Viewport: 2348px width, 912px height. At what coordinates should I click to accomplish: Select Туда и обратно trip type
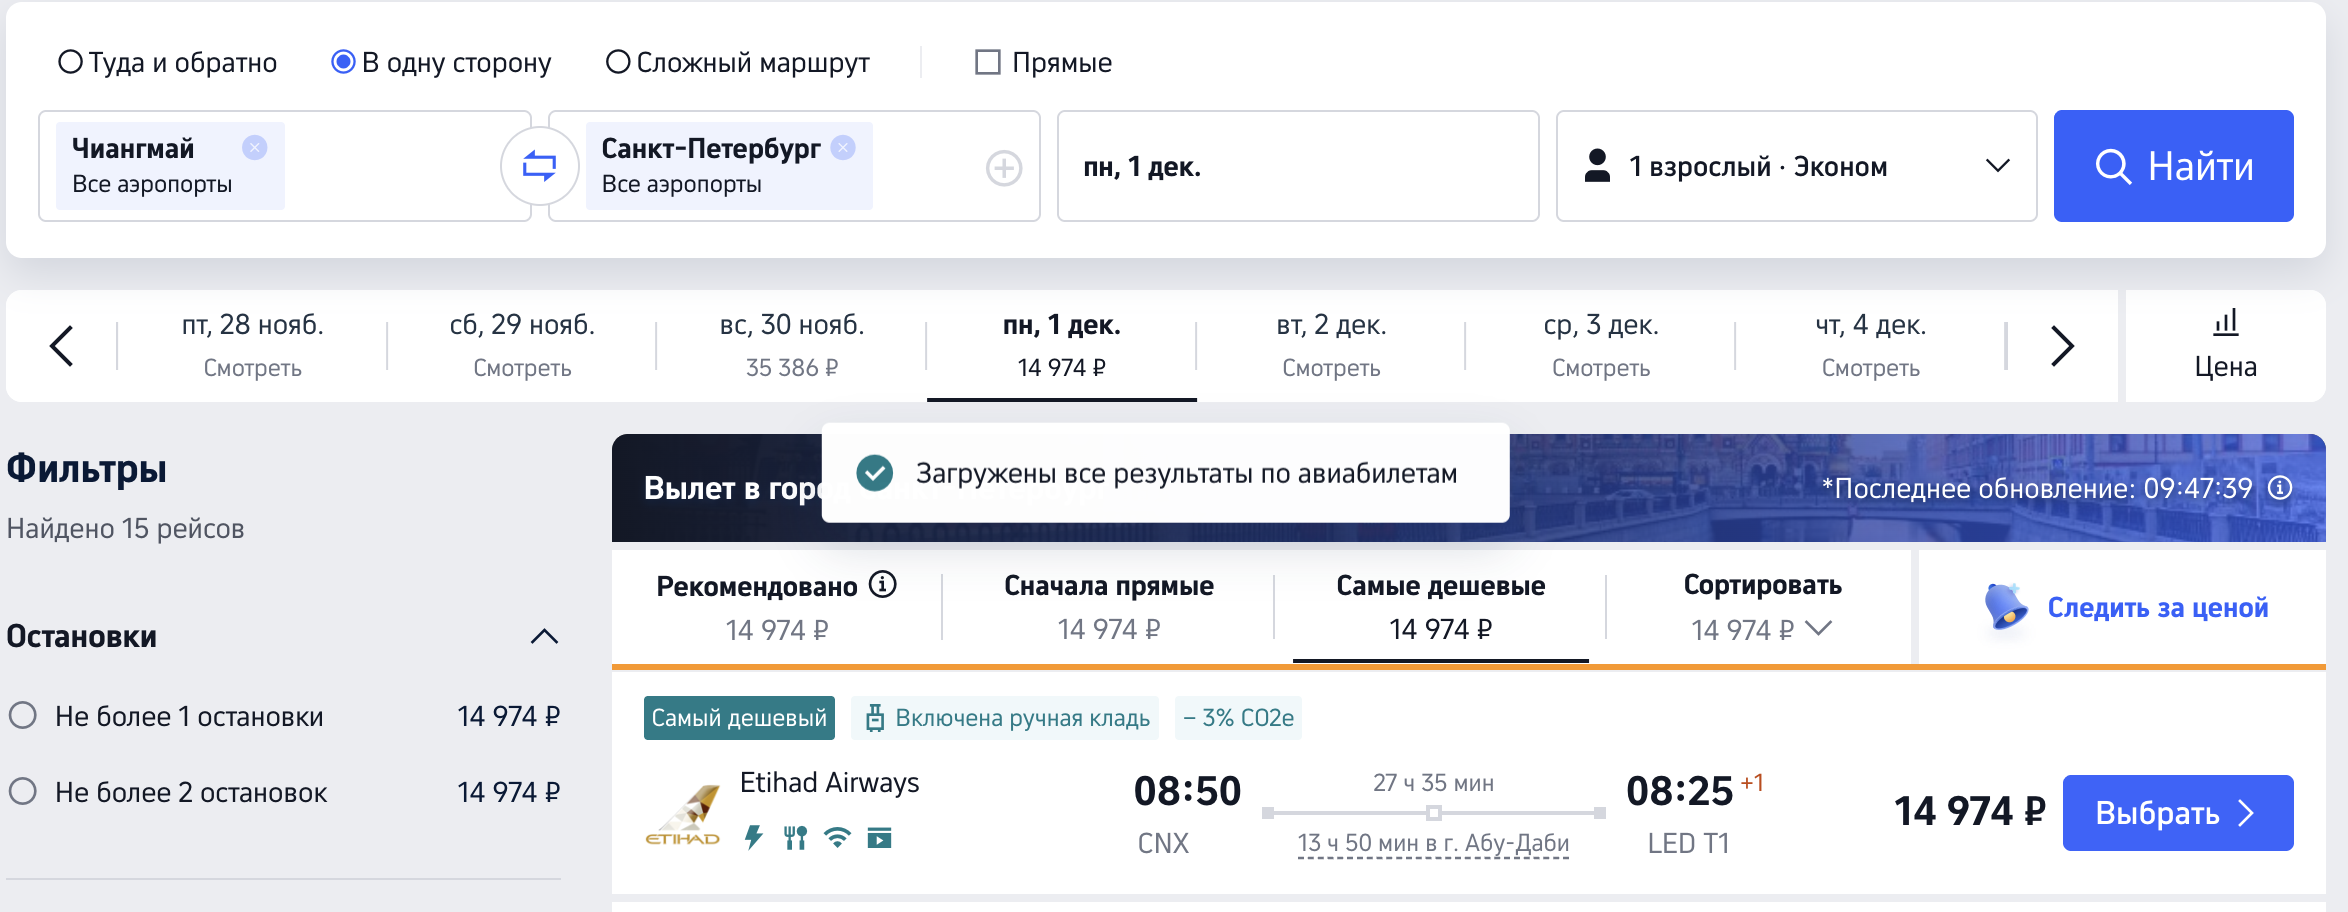71,62
